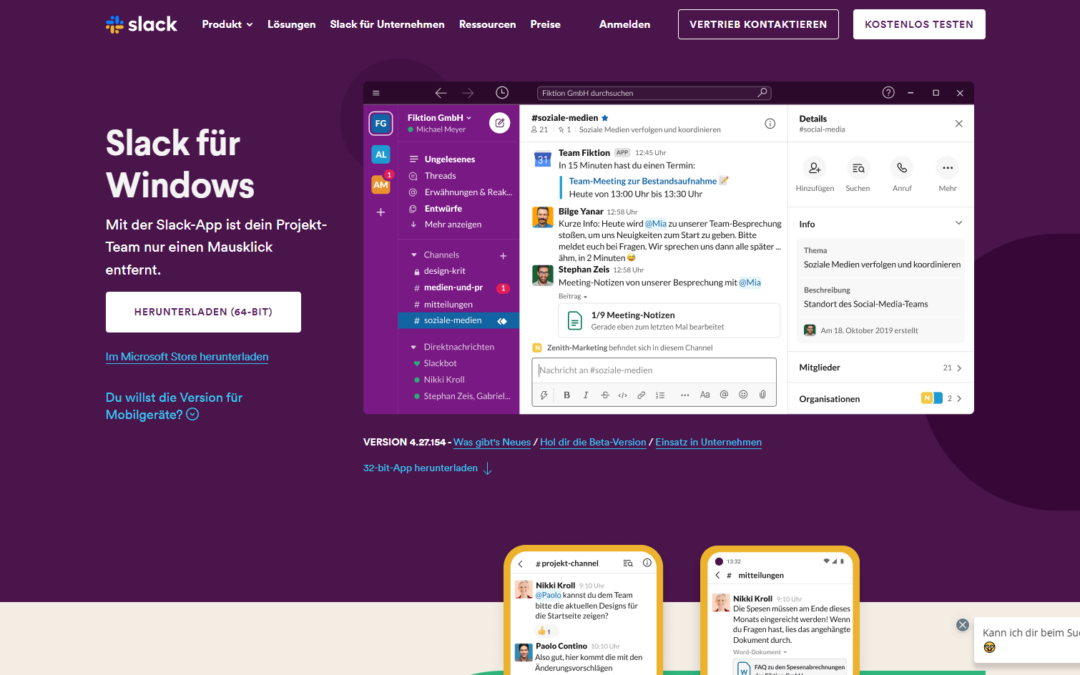Click the Kostenlos testen button
Viewport: 1080px width, 675px height.
click(919, 24)
